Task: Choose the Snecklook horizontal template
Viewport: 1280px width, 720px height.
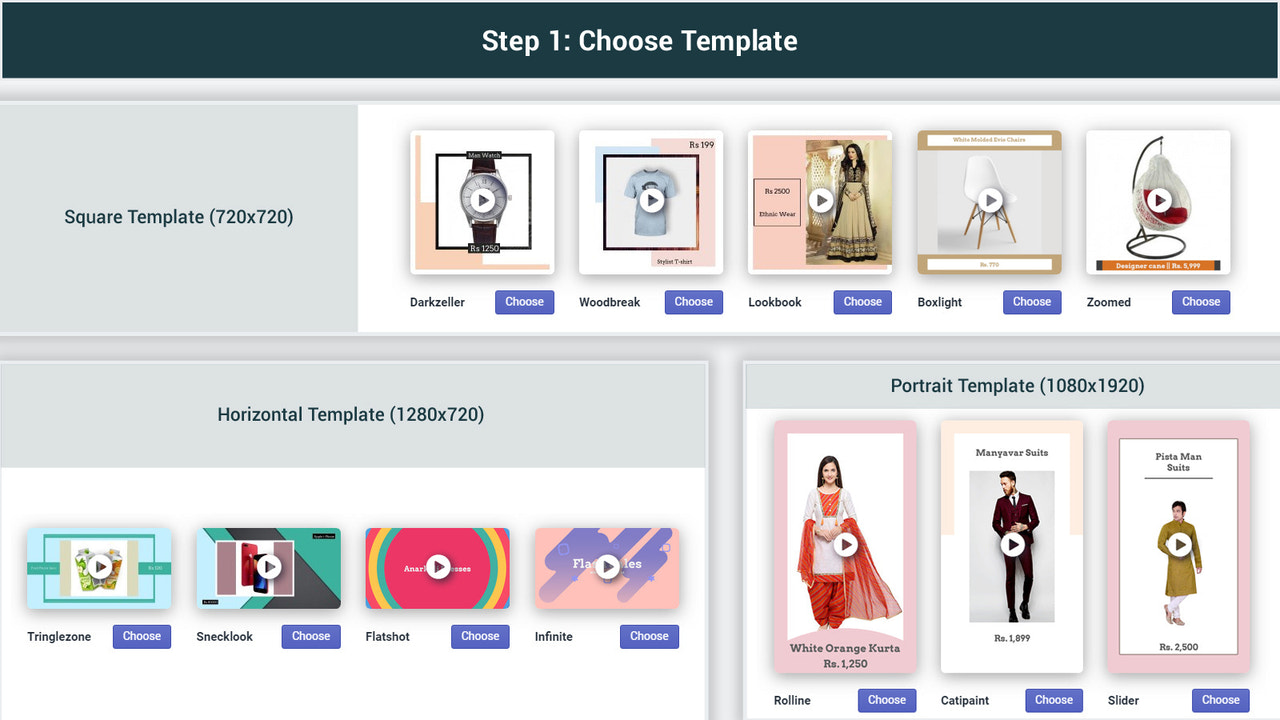Action: tap(311, 636)
